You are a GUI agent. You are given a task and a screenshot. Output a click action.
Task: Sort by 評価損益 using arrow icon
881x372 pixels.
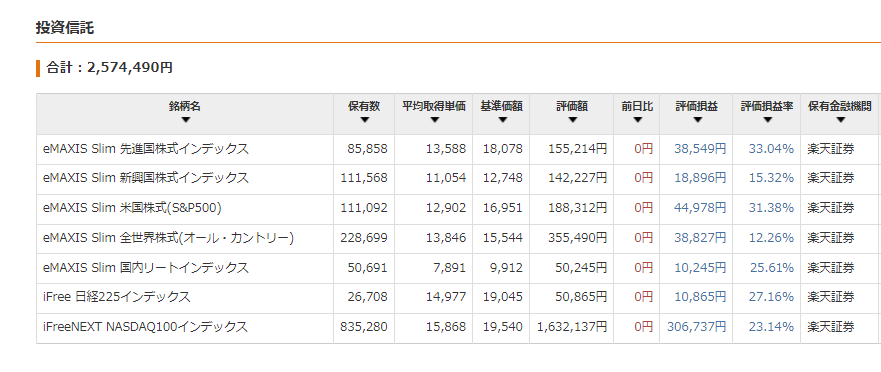696,120
